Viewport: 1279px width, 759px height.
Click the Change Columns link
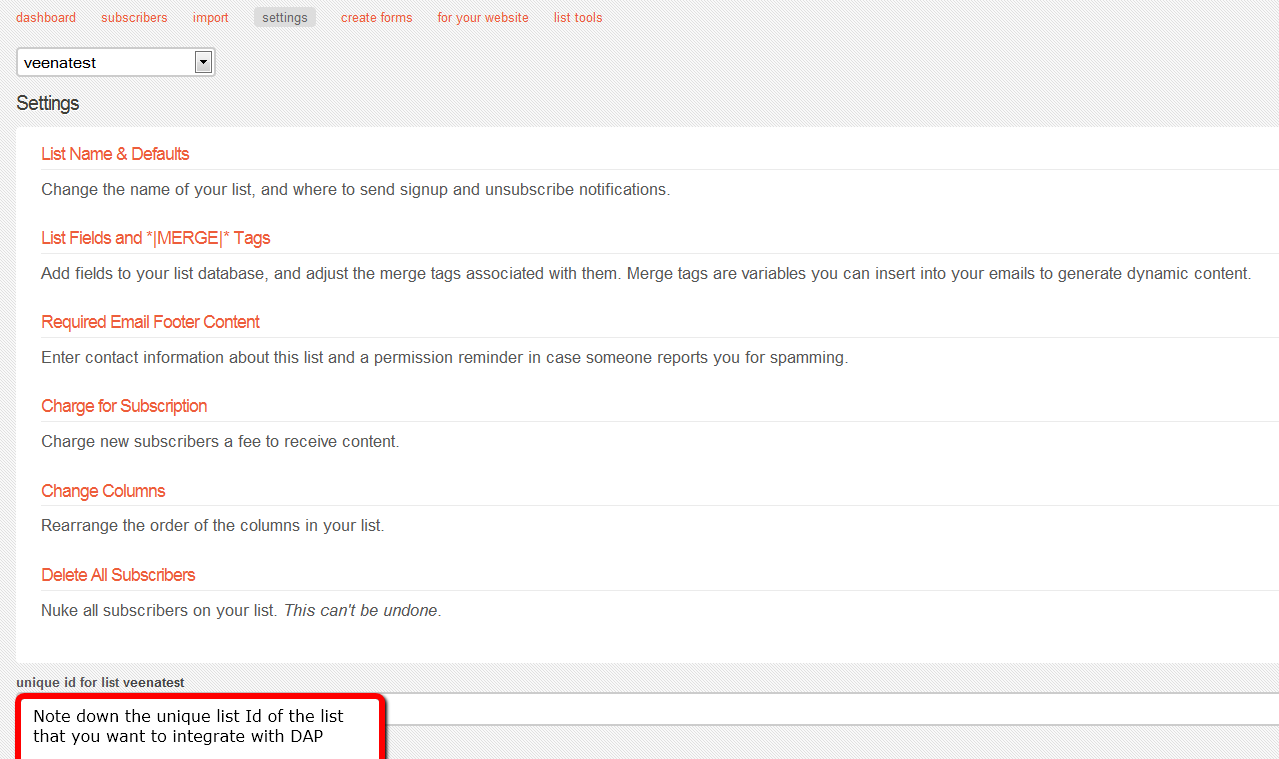(103, 491)
